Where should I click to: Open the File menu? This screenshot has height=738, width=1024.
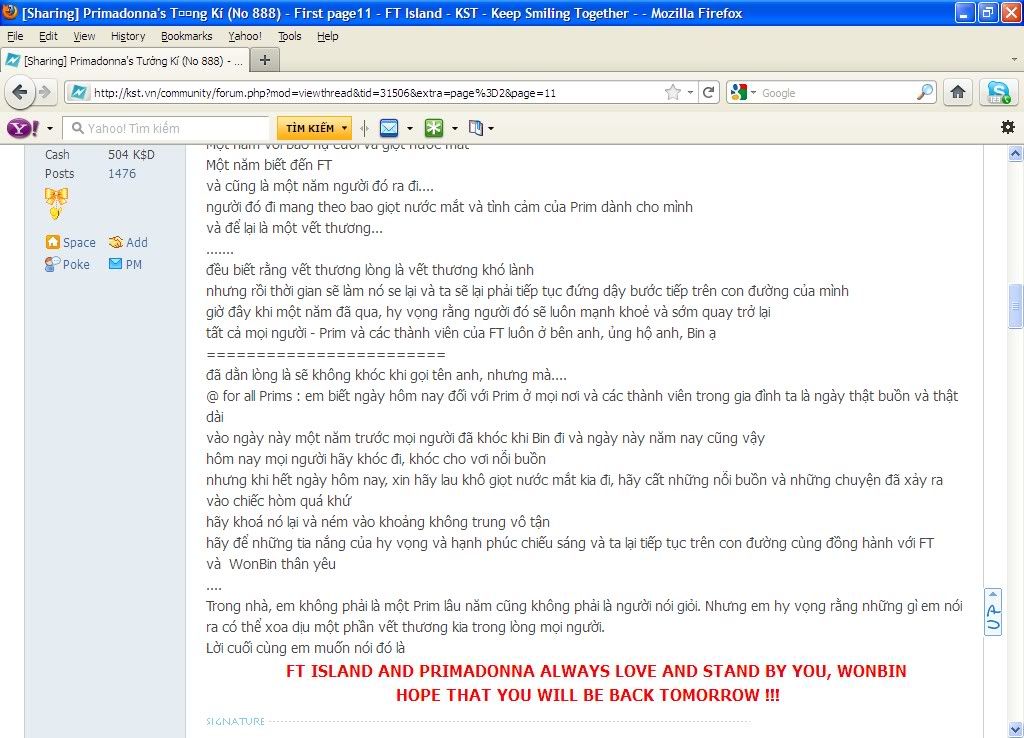pyautogui.click(x=15, y=37)
